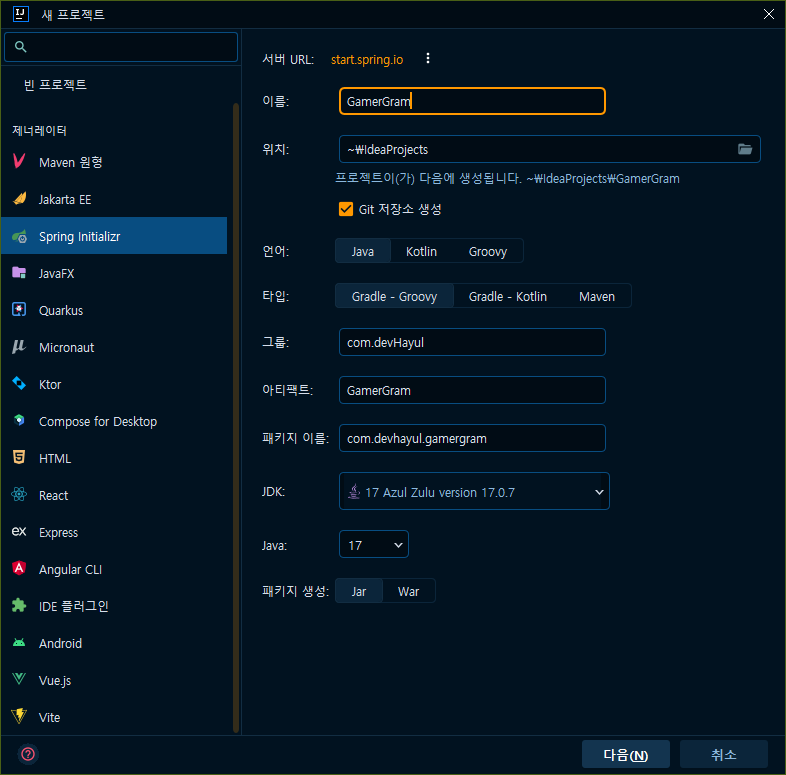The height and width of the screenshot is (775, 786).
Task: Click the Vue.js logo icon
Action: (x=19, y=679)
